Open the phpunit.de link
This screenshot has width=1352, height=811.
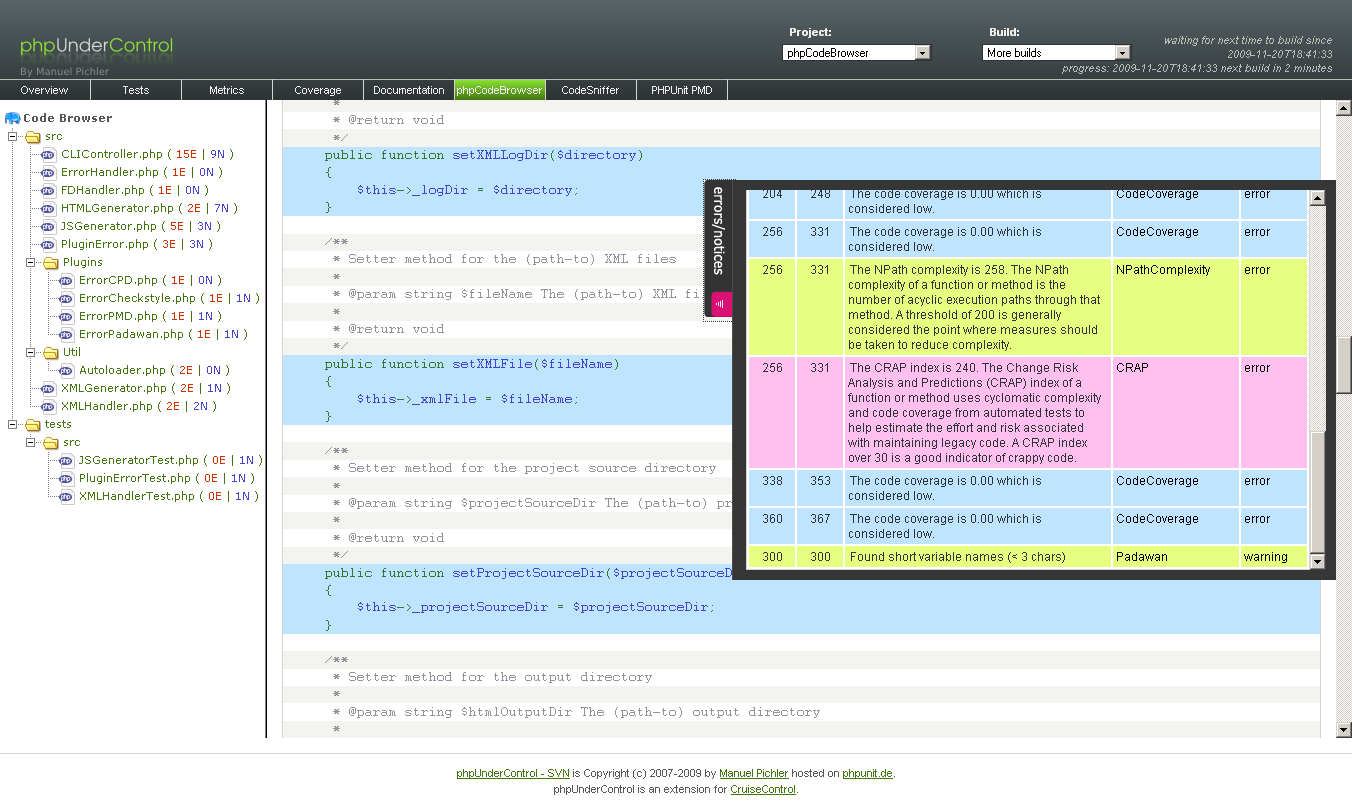(868, 773)
